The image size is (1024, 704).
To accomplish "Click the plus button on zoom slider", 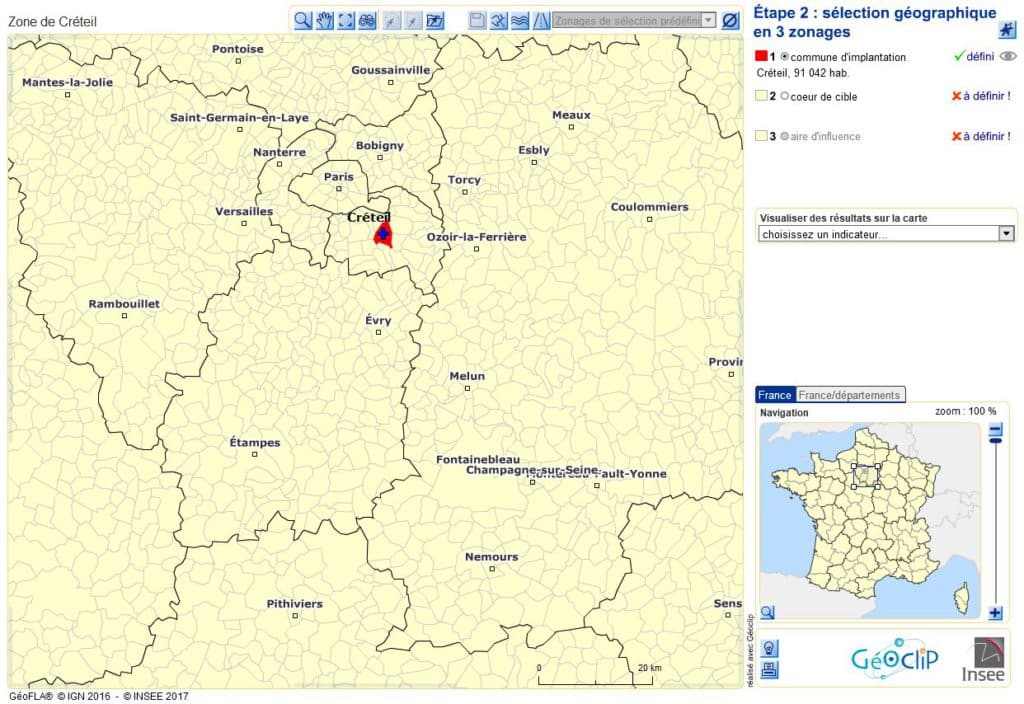I will point(995,613).
